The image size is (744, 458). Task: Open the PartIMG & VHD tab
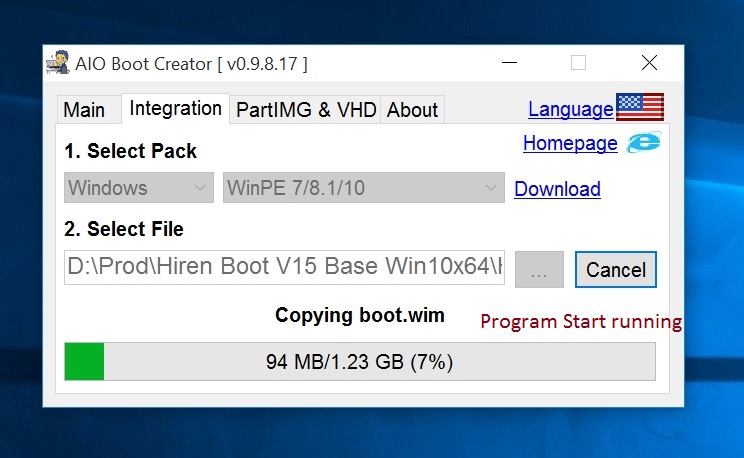(306, 110)
